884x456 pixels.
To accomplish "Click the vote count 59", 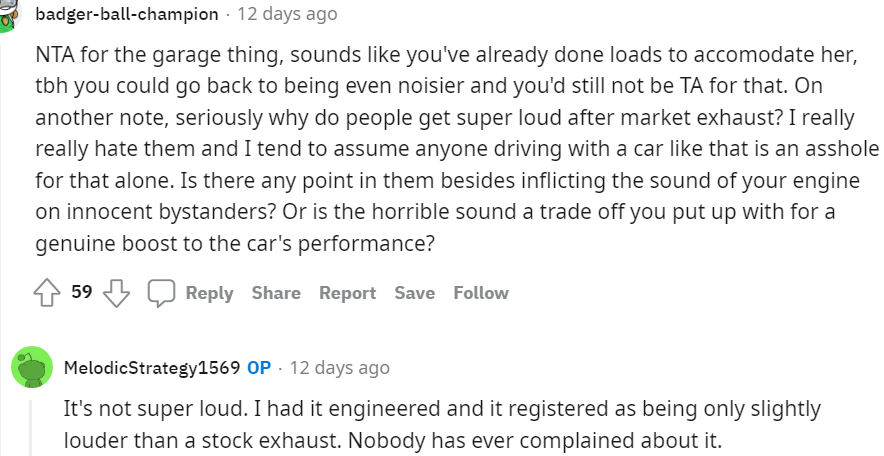I will point(82,293).
